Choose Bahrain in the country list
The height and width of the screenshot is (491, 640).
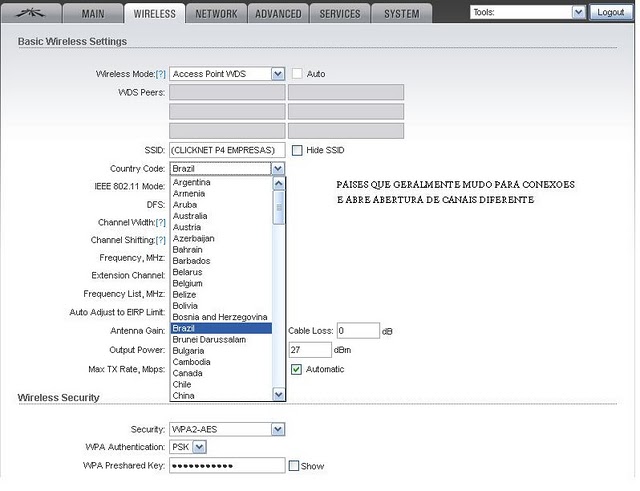click(221, 249)
